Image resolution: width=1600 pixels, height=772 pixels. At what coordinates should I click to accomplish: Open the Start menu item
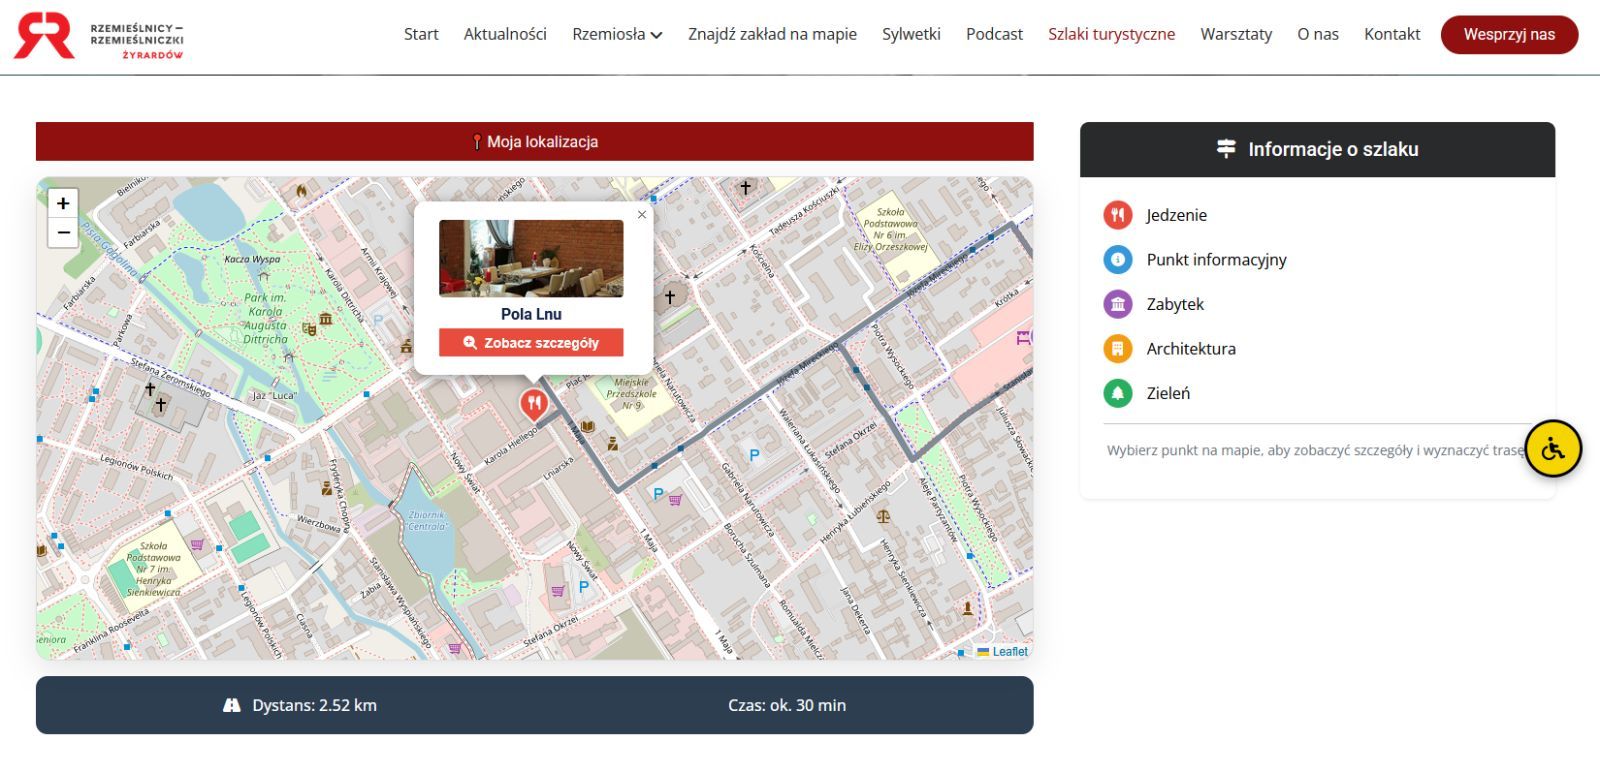[421, 34]
